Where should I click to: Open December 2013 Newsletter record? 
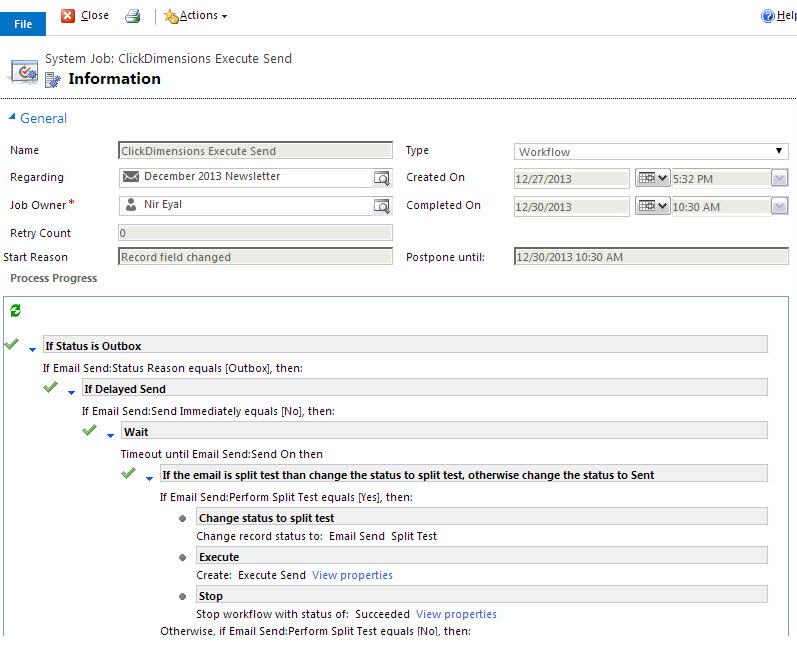[x=212, y=176]
